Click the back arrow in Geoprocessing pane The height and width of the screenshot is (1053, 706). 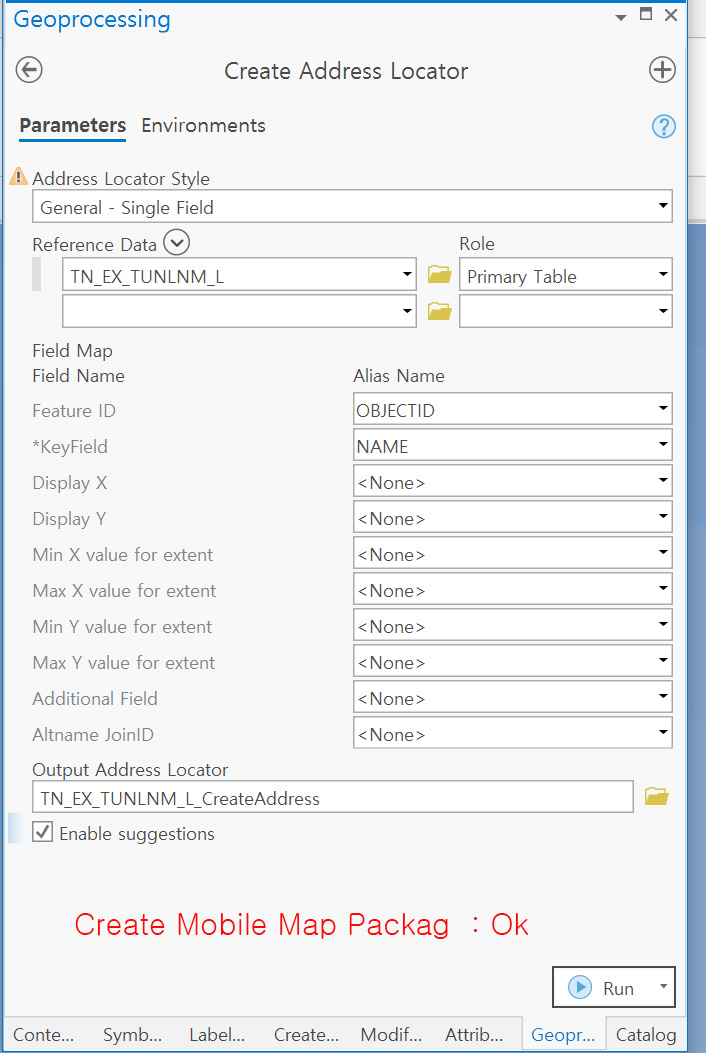click(28, 70)
